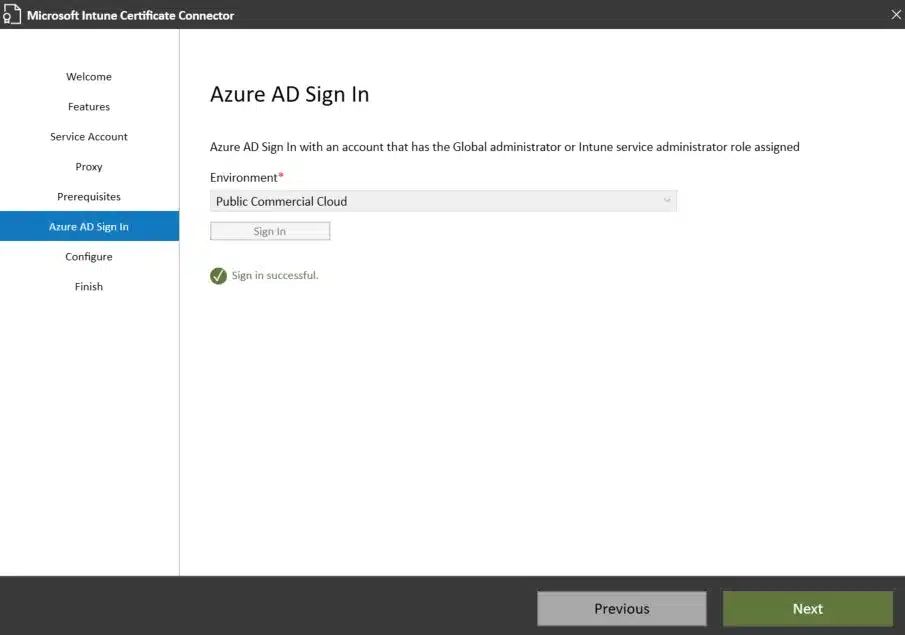This screenshot has width=905, height=635.
Task: Select the Finish step in sidebar
Action: pyautogui.click(x=89, y=287)
